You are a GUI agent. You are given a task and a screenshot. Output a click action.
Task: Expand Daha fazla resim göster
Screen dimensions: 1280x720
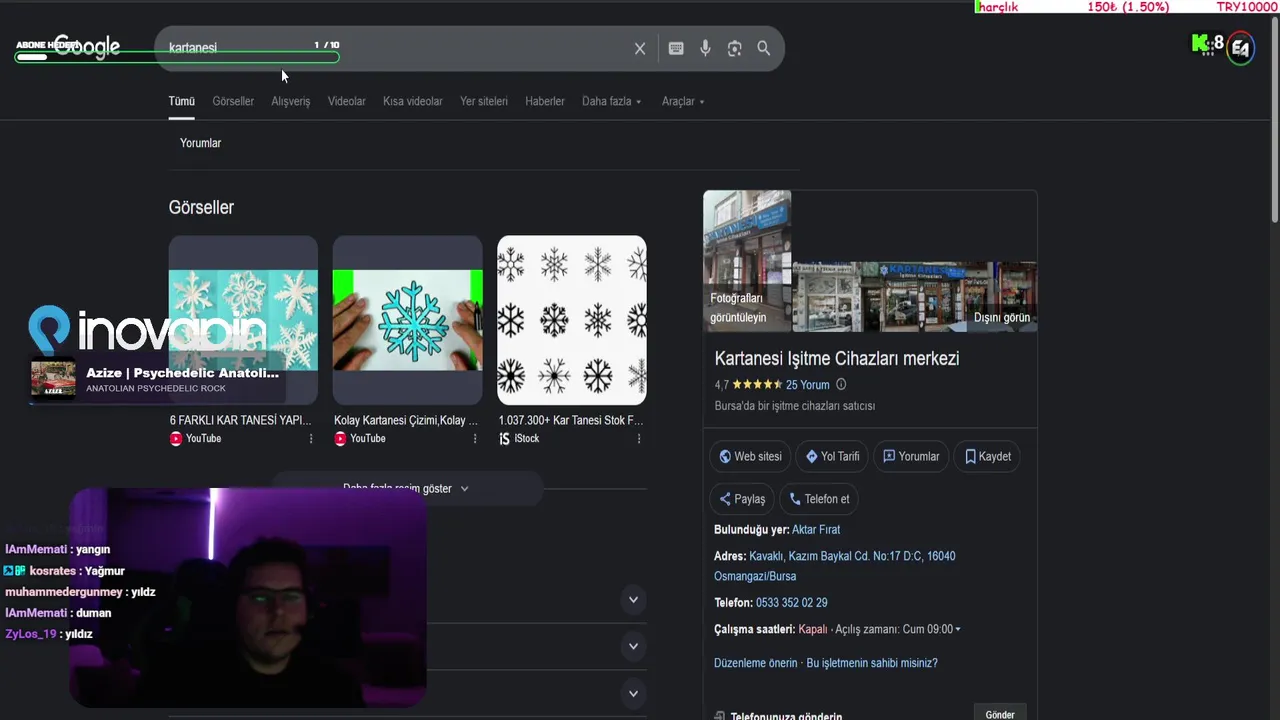point(406,488)
